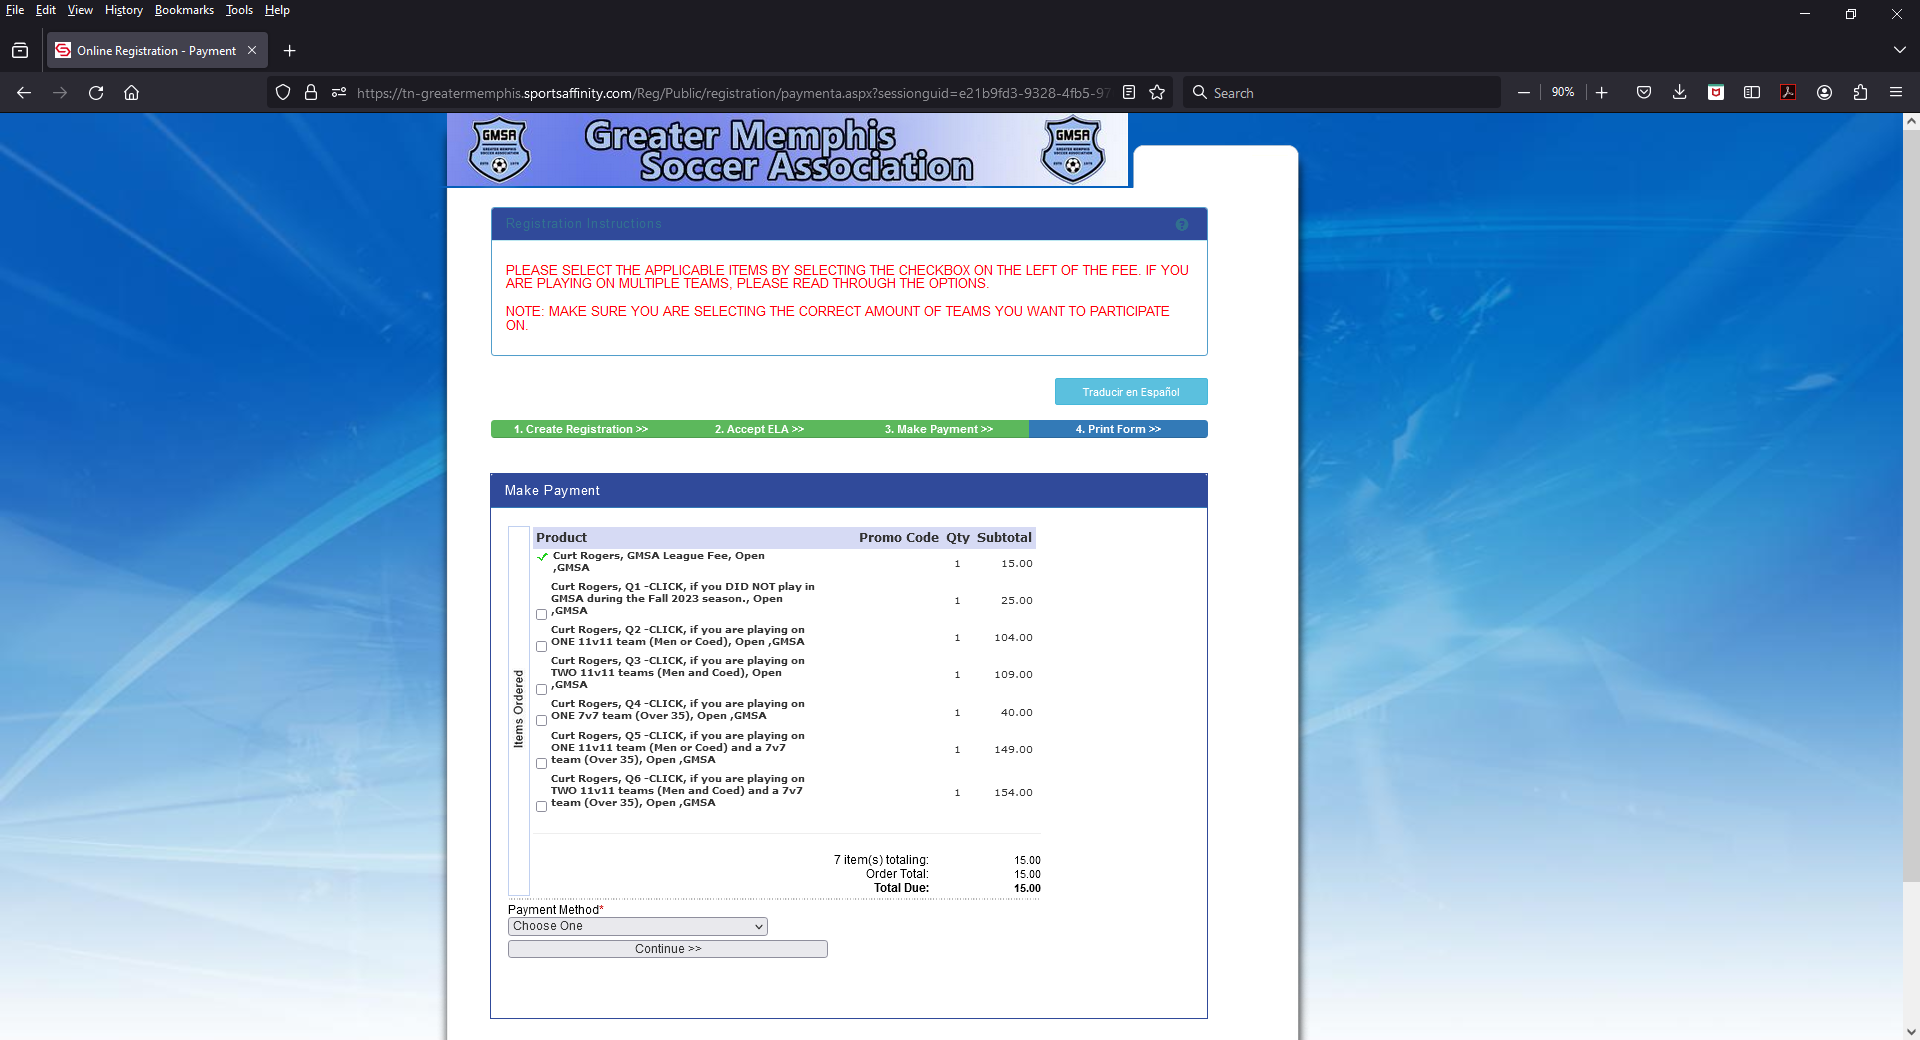Open the Tools menu
The width and height of the screenshot is (1920, 1040).
click(239, 10)
